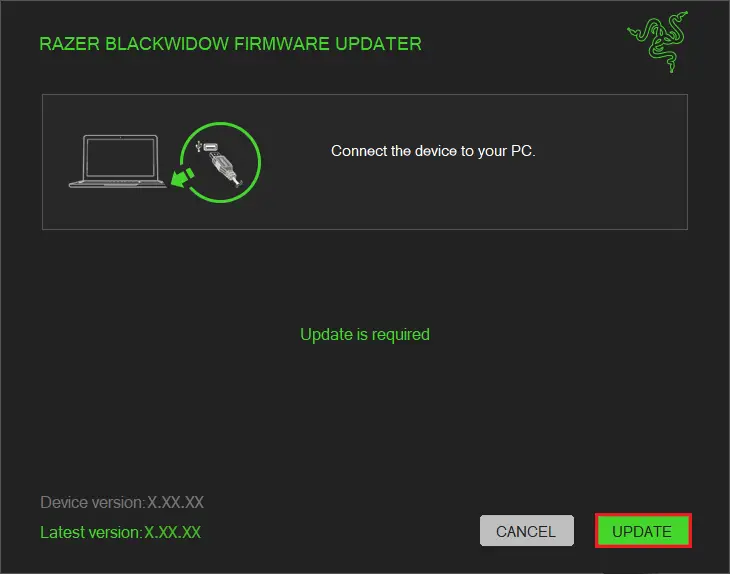
Task: Click the 'Latest version:' label
Action: [x=91, y=532]
